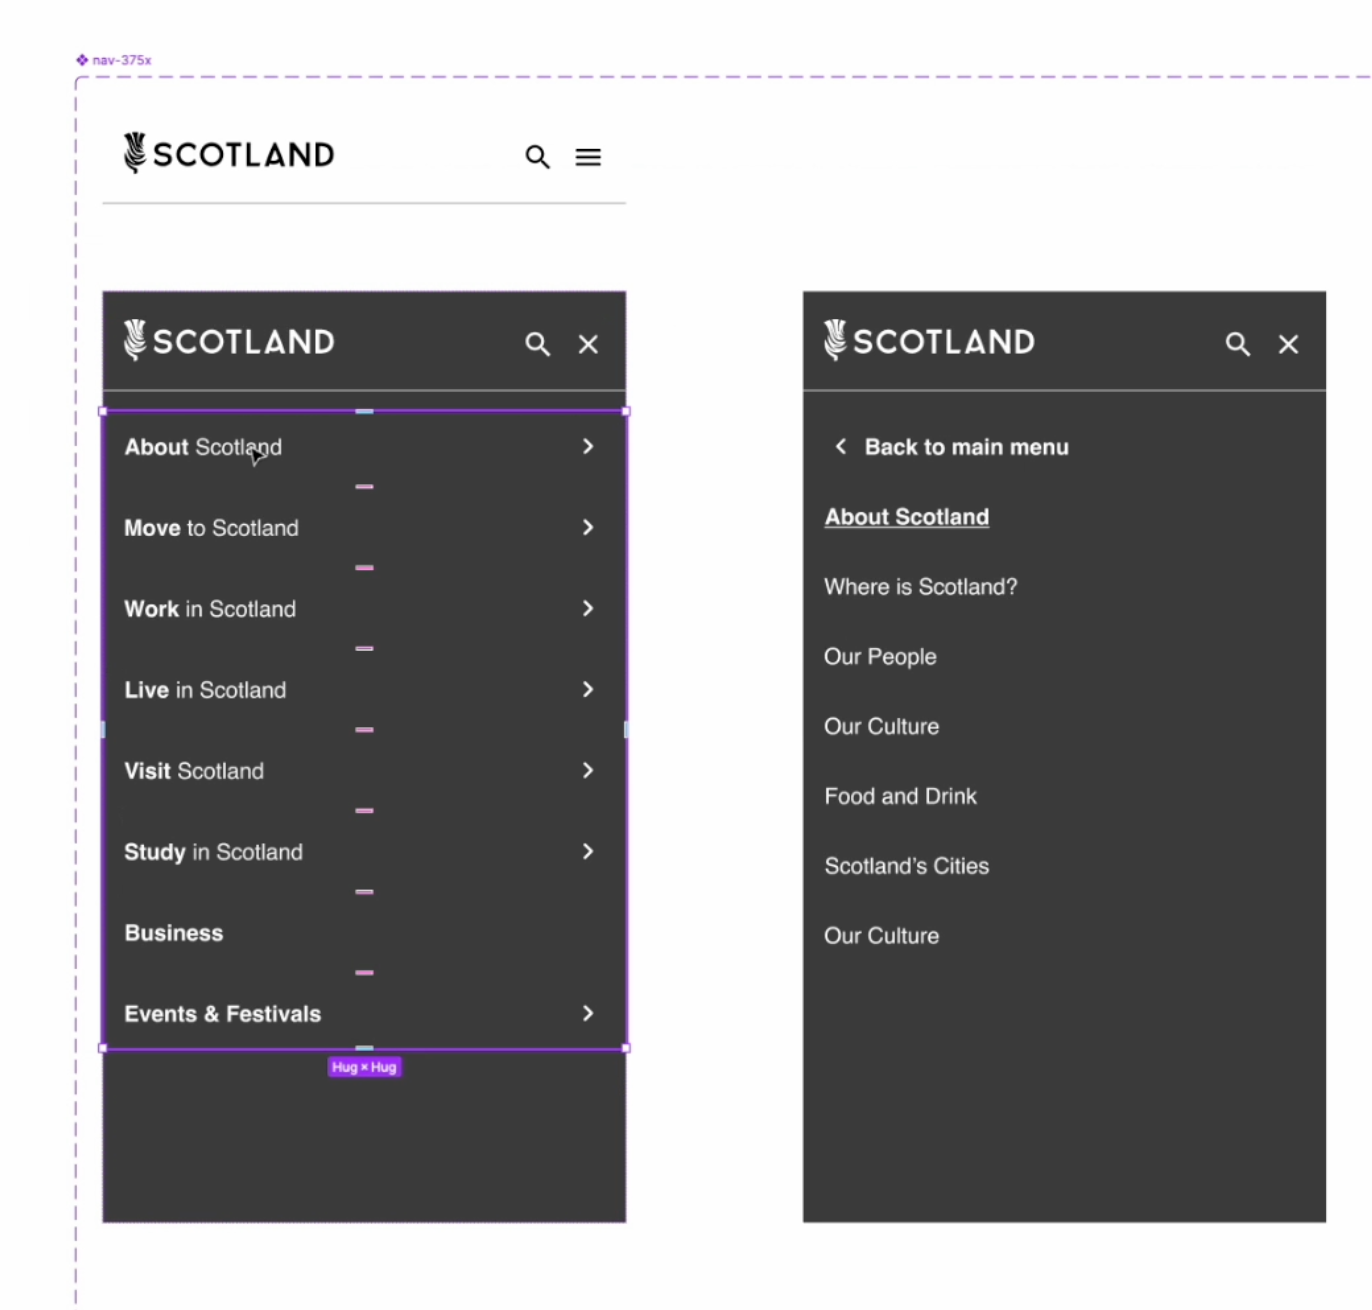Click the back chevron beside Back to main menu
This screenshot has height=1310, width=1372.
point(841,446)
